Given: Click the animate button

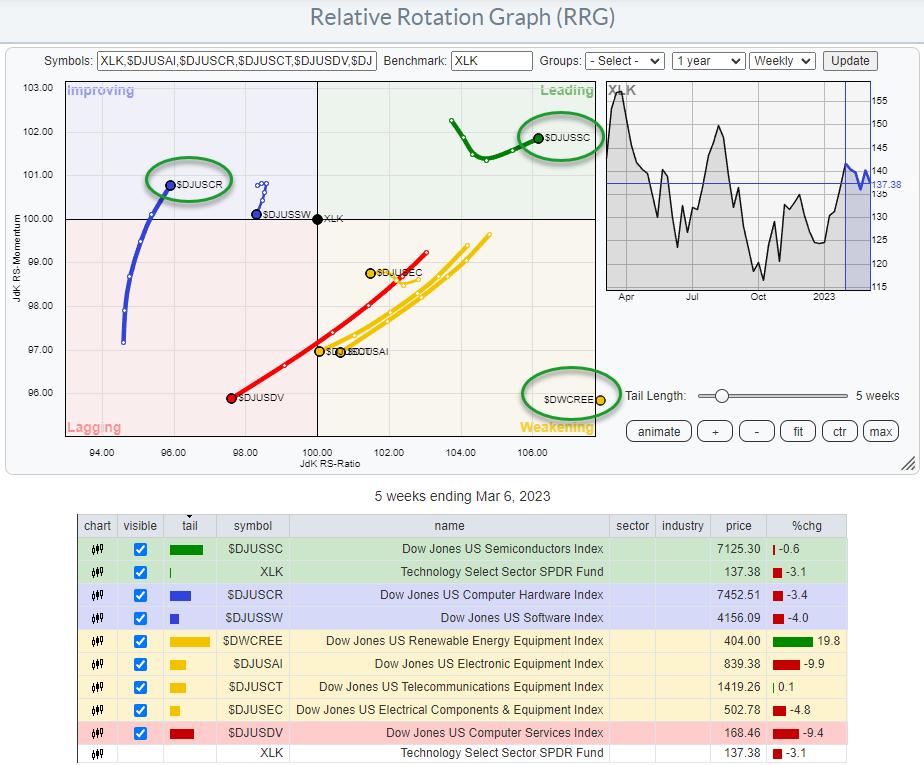Looking at the screenshot, I should point(658,432).
